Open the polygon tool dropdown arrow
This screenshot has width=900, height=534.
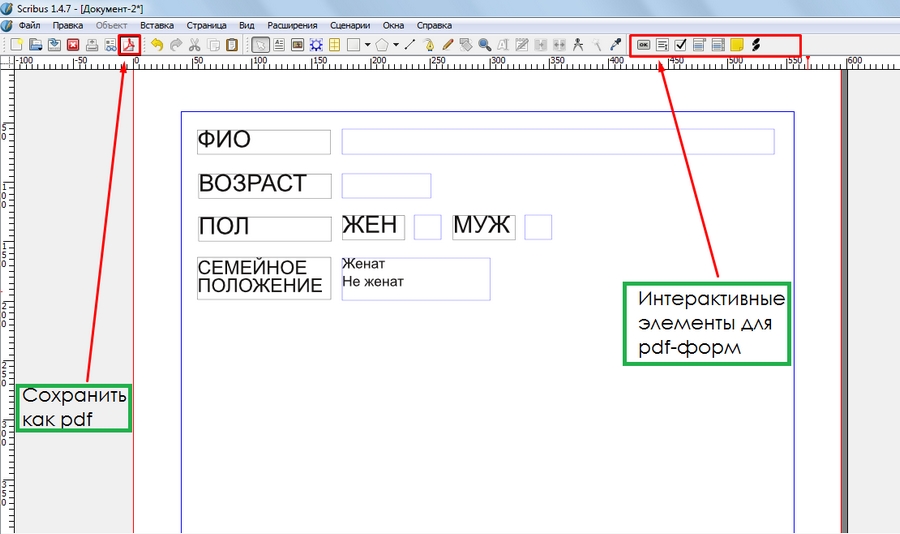[x=396, y=45]
